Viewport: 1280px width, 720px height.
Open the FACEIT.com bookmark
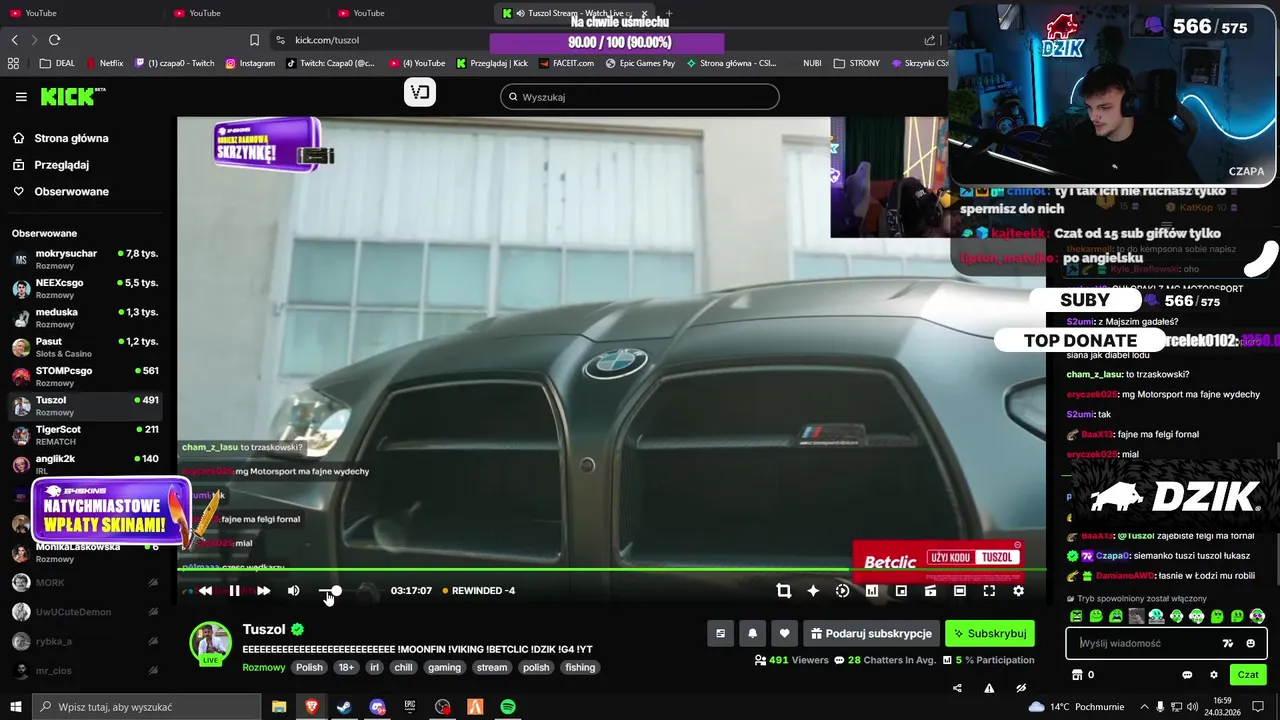566,63
